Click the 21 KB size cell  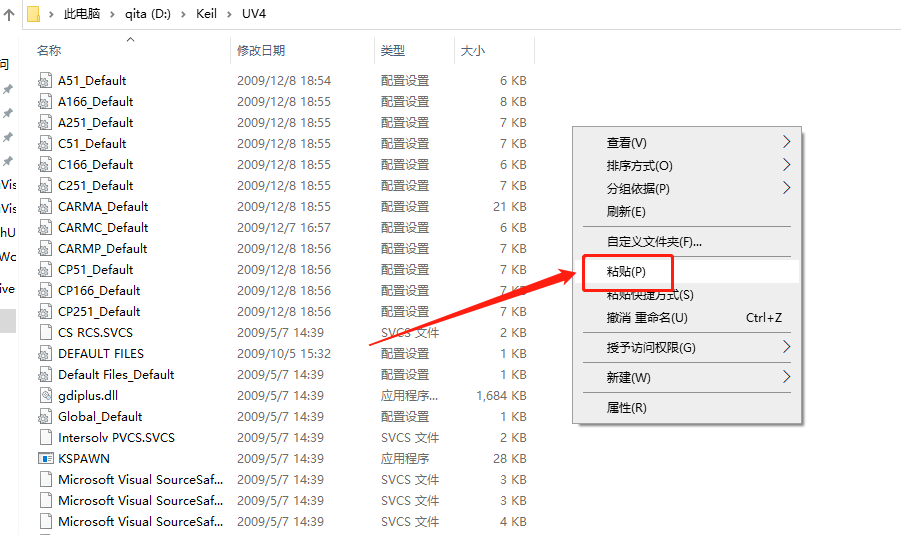(x=510, y=206)
